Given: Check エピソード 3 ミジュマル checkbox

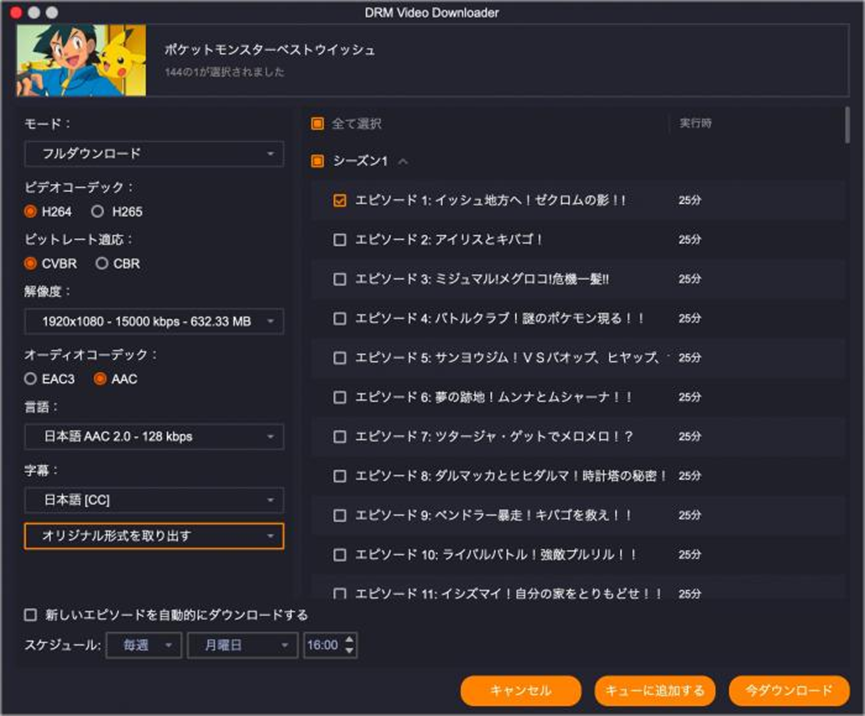Looking at the screenshot, I should point(340,279).
